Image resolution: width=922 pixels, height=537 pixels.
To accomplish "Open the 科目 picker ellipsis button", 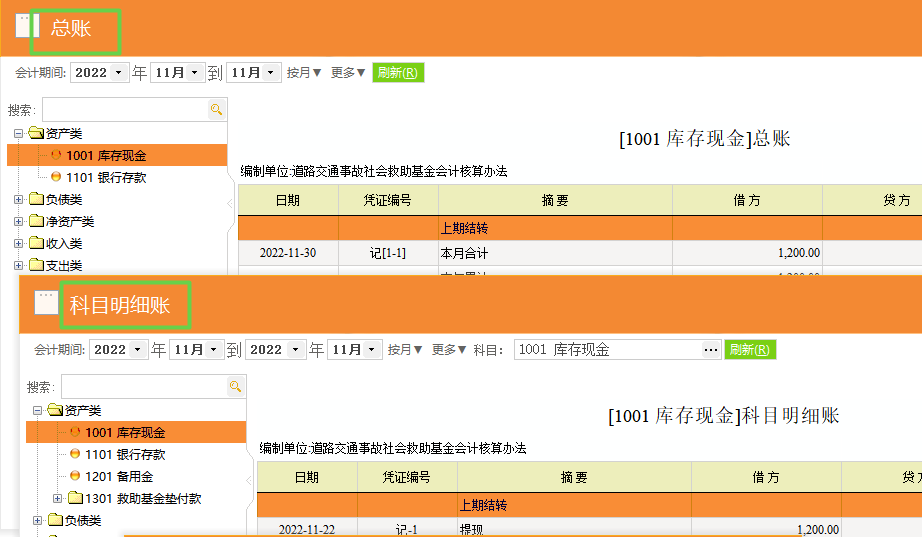I will (x=711, y=350).
